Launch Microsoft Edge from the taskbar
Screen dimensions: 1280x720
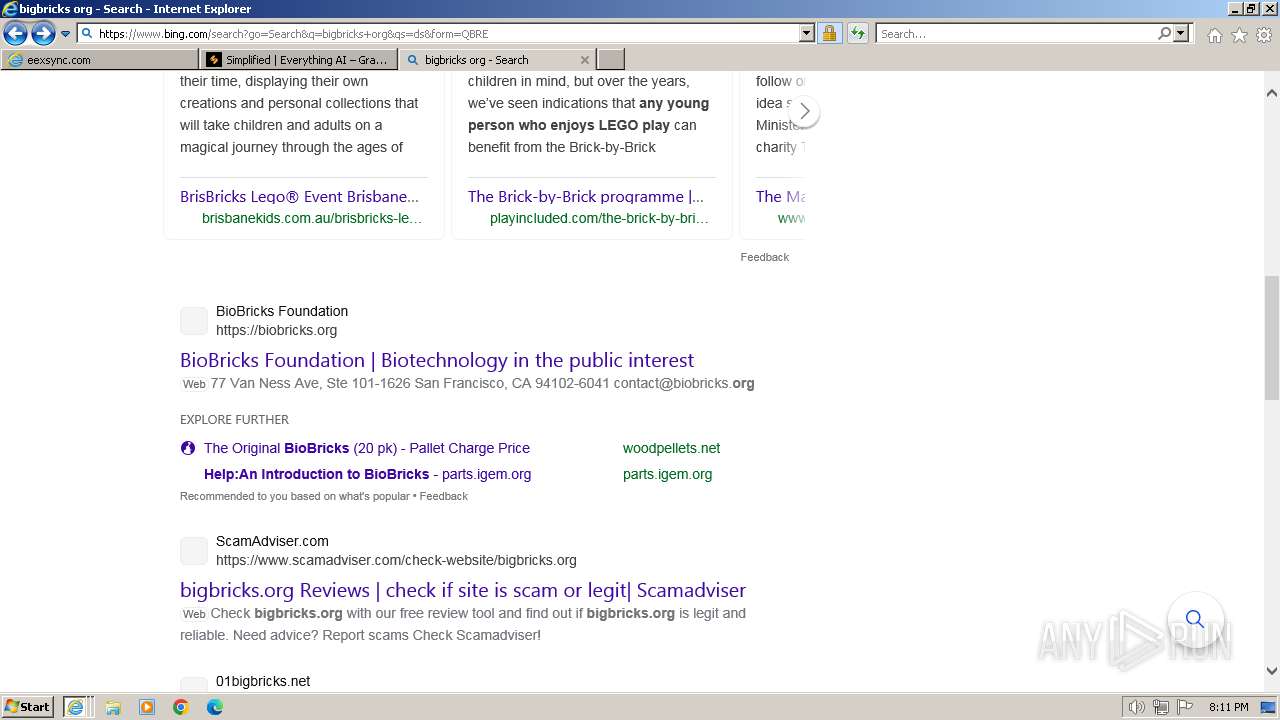click(x=214, y=707)
